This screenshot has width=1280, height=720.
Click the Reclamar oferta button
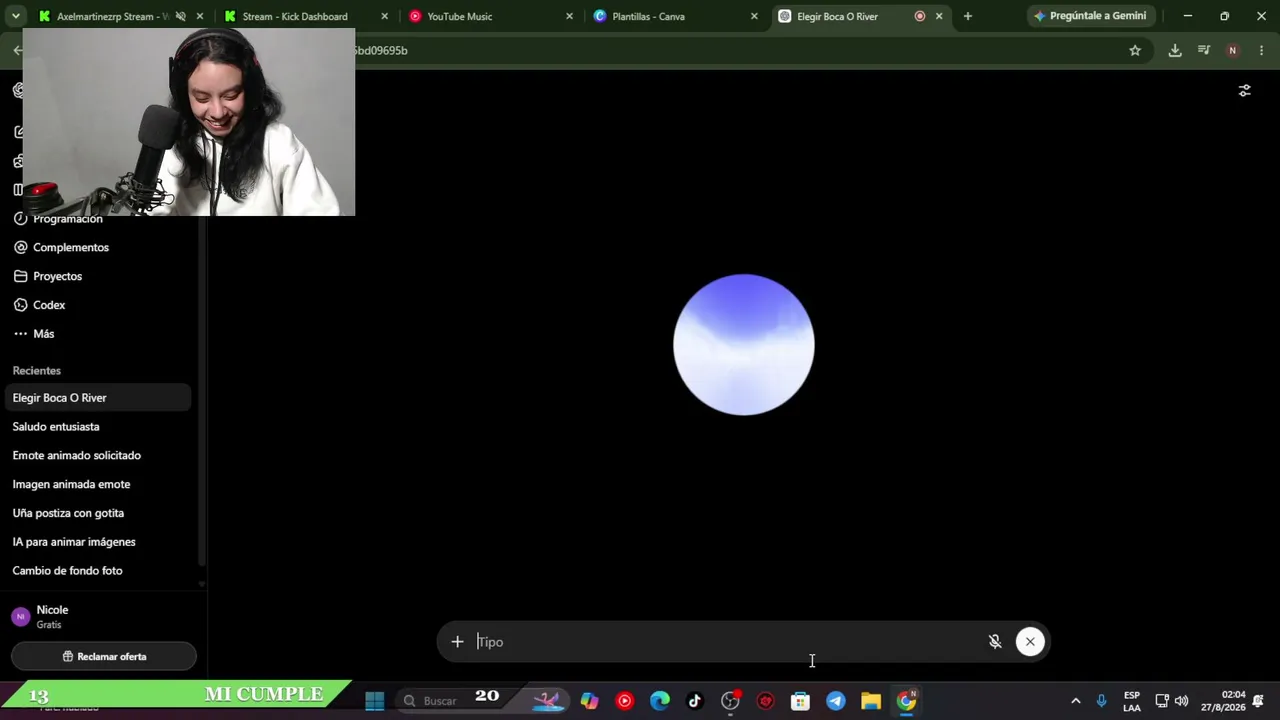pyautogui.click(x=104, y=657)
